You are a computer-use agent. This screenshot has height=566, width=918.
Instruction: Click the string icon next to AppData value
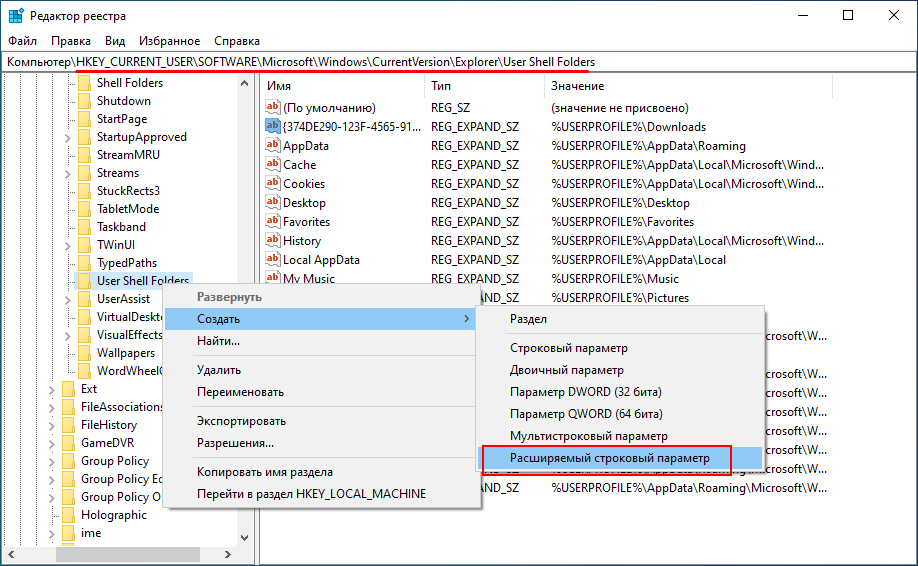click(x=272, y=145)
